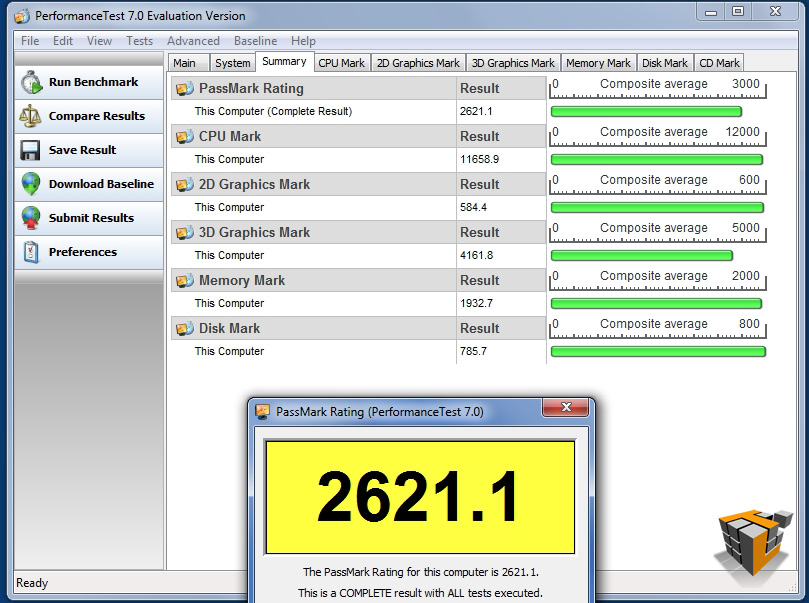Click the CPU Mark green result bar
Screen dimensions: 809x603
[657, 159]
